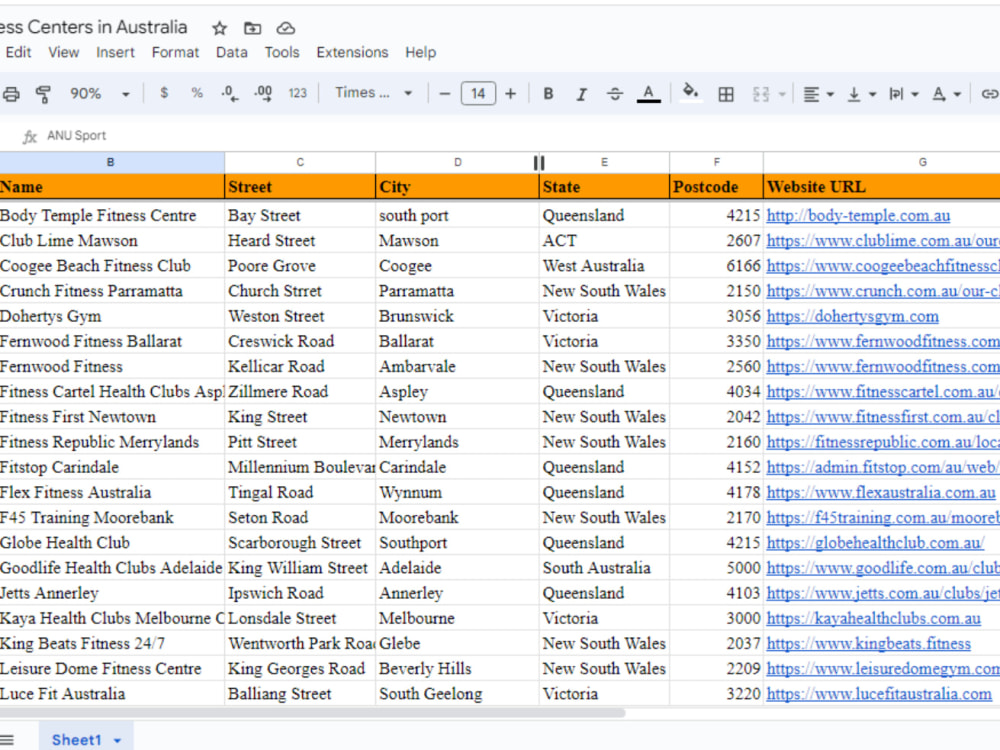Open the dohertysgym.com link
1000x750 pixels.
(852, 316)
